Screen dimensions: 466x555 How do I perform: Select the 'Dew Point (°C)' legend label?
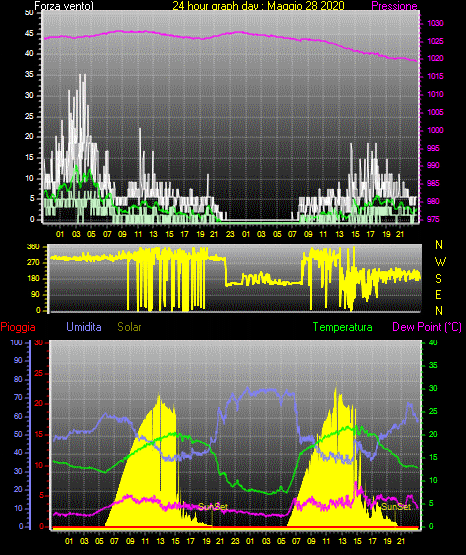427,327
